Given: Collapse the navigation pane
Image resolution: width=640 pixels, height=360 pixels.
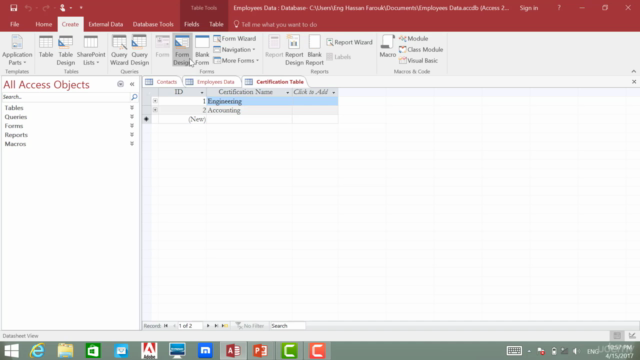Looking at the screenshot, I should 132,84.
